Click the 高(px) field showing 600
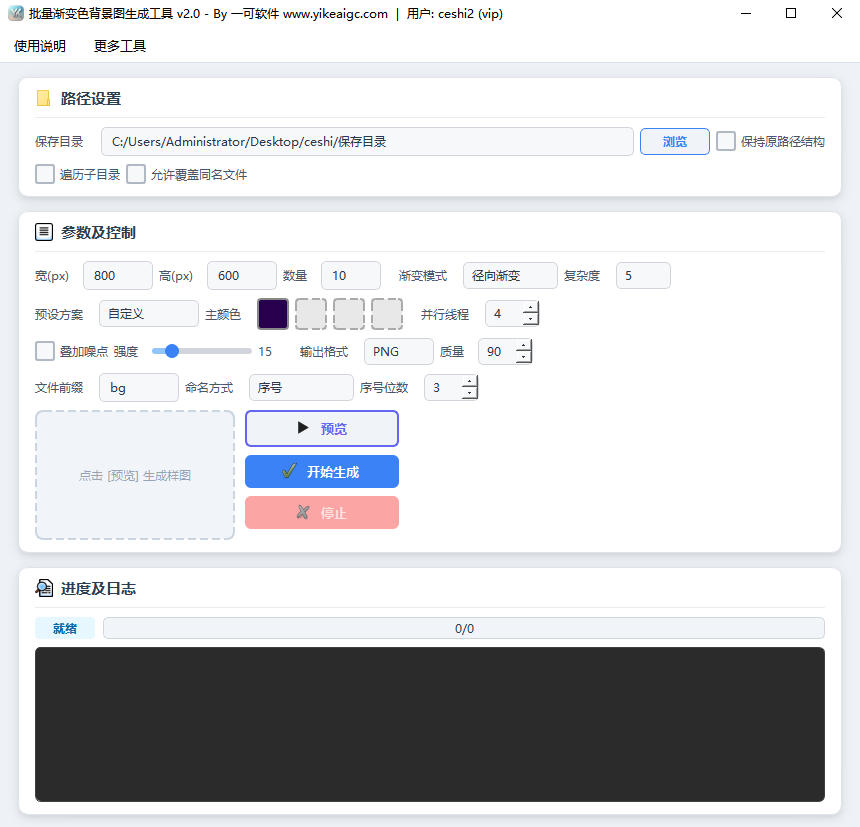The width and height of the screenshot is (860, 827). [242, 275]
